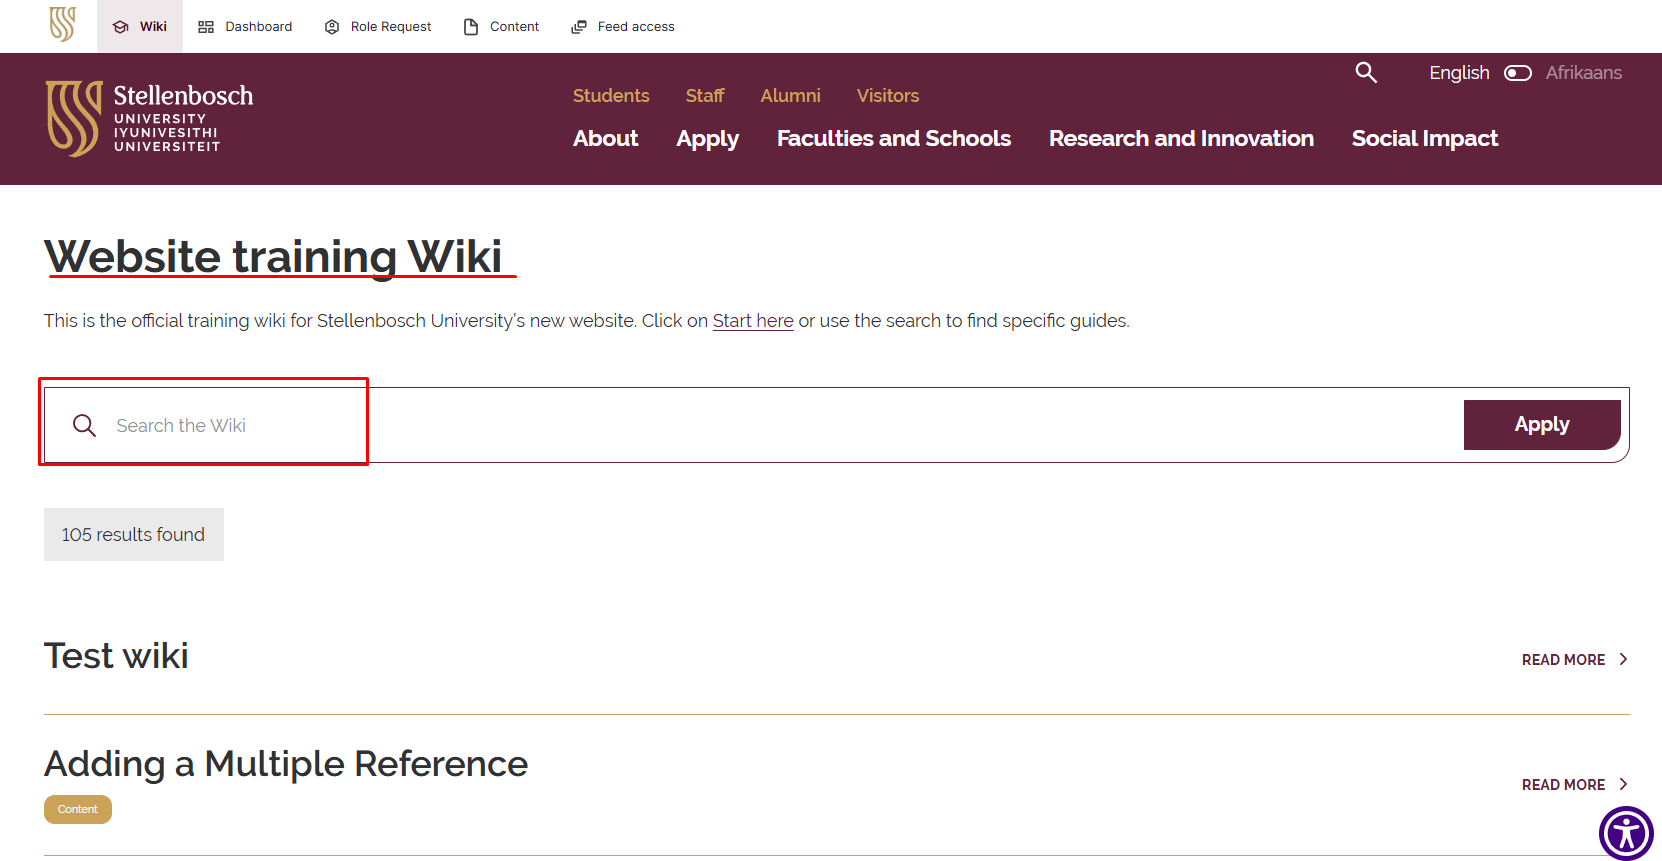
Task: Click the 105 results found label
Action: [134, 535]
